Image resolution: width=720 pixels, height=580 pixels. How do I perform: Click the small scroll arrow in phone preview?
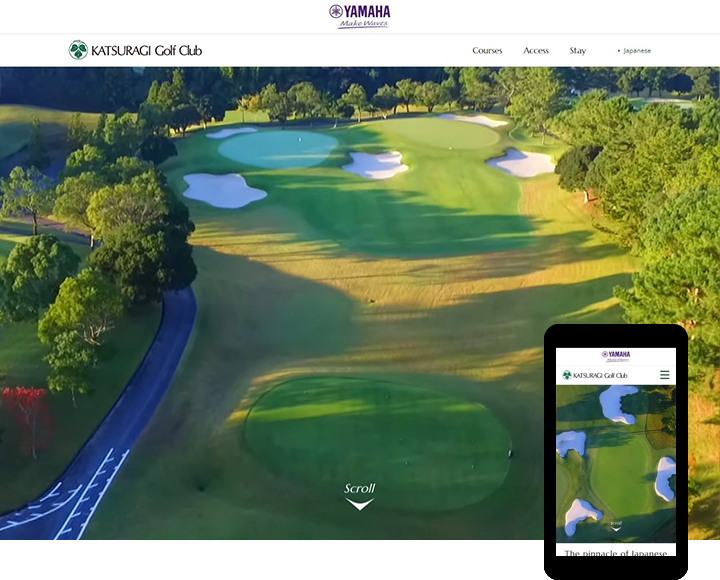tap(616, 529)
